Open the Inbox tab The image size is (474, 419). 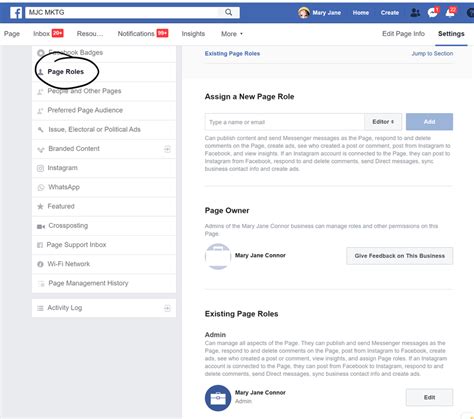point(48,34)
